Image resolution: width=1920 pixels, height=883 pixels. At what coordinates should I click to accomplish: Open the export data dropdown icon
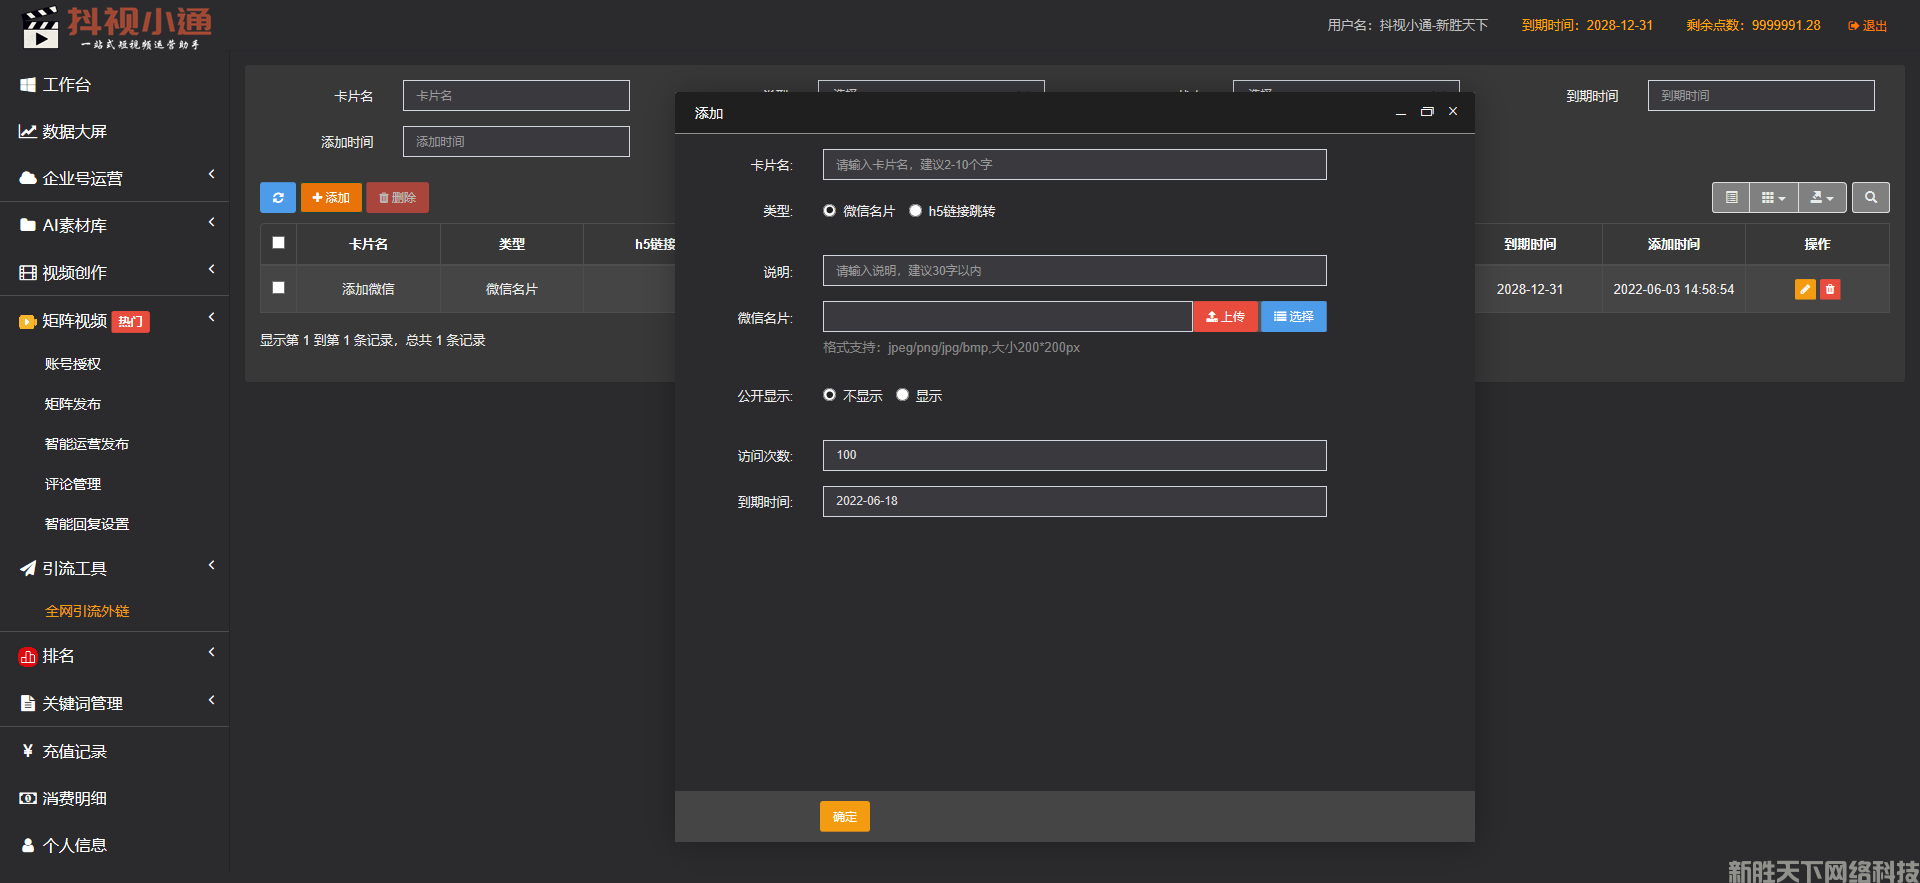pyautogui.click(x=1822, y=198)
